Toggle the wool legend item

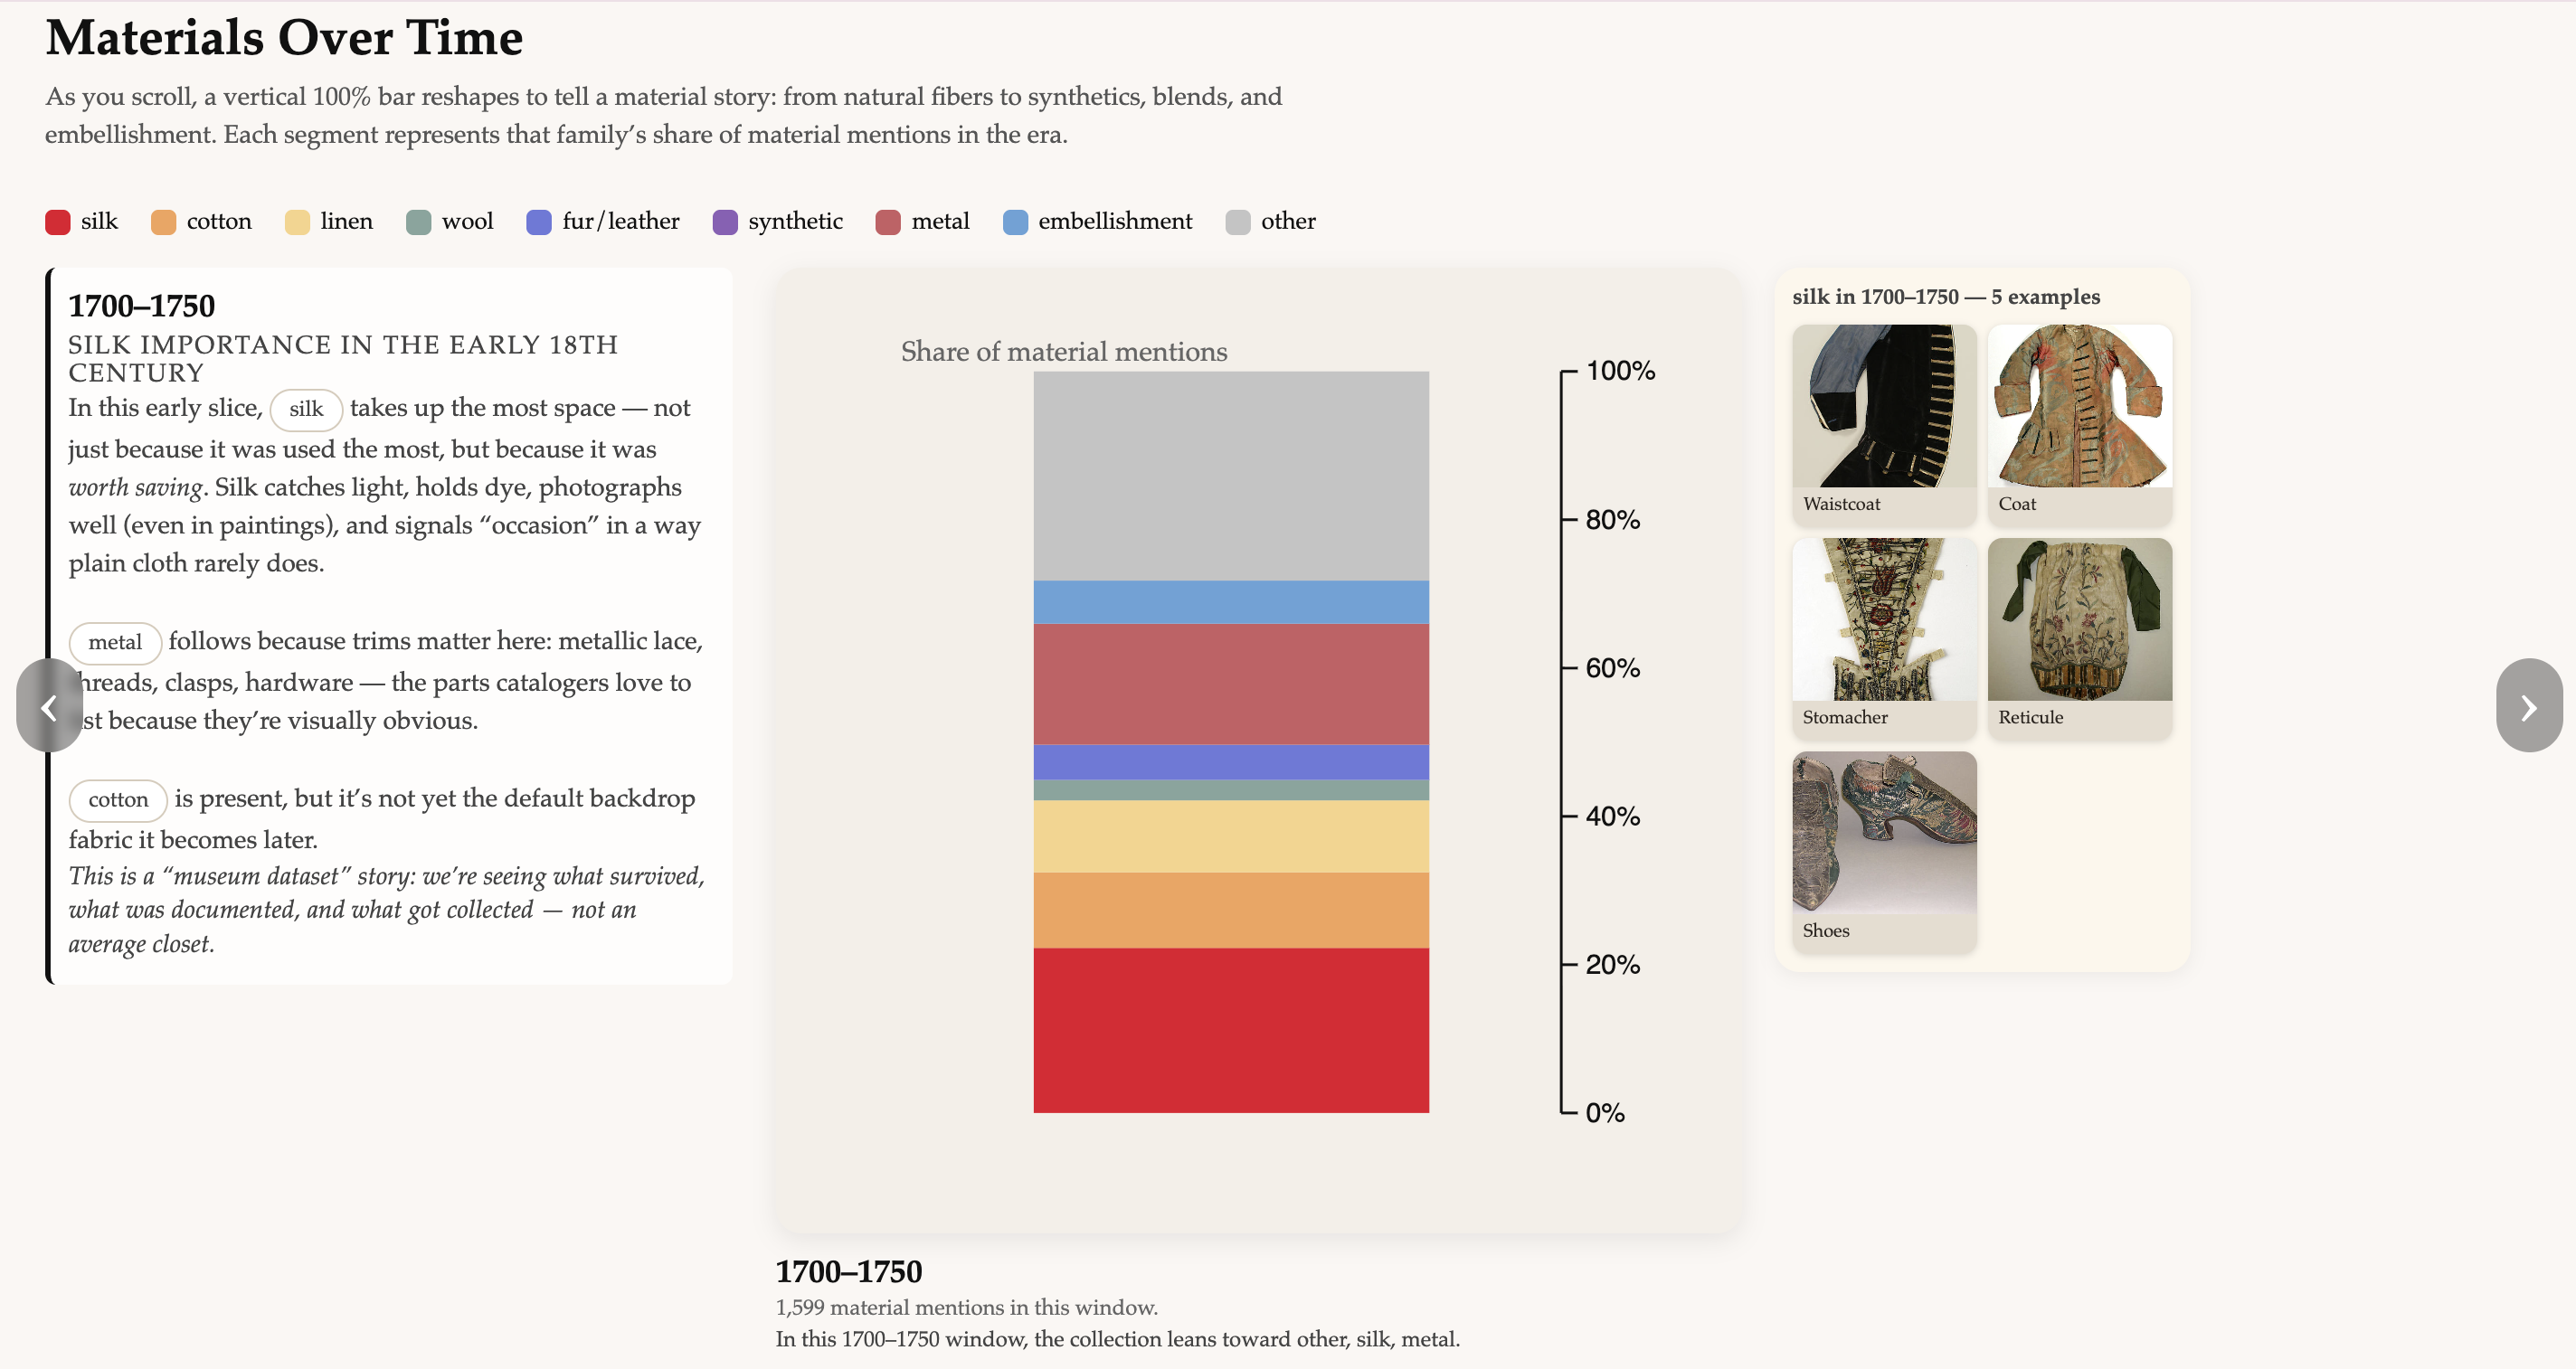pyautogui.click(x=450, y=222)
